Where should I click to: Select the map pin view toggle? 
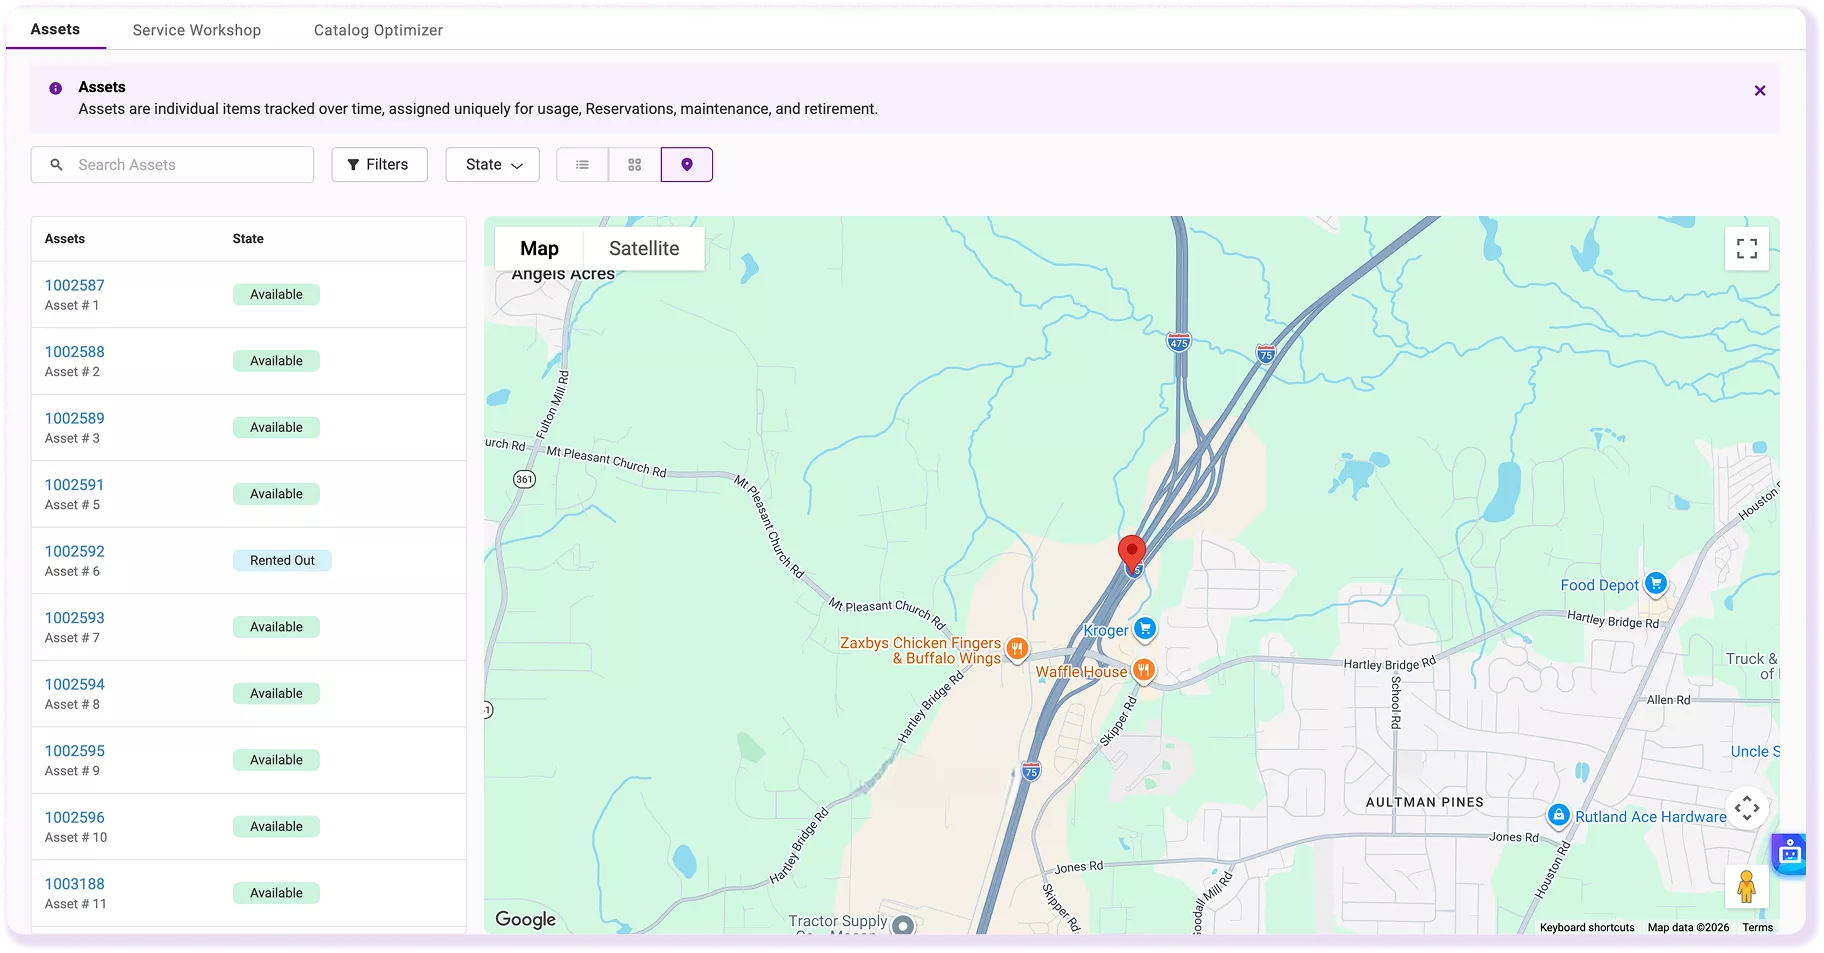coord(687,165)
